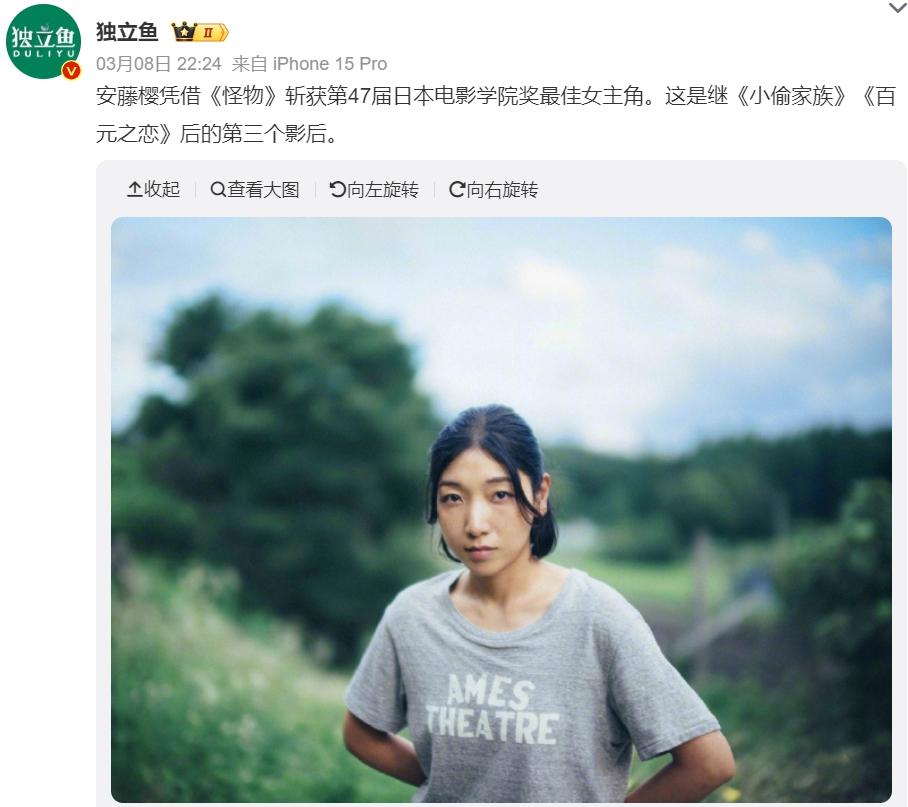Screen dimensions: 908x807
Task: Open the post timestamp 03月08日 22:24
Action: click(x=159, y=64)
